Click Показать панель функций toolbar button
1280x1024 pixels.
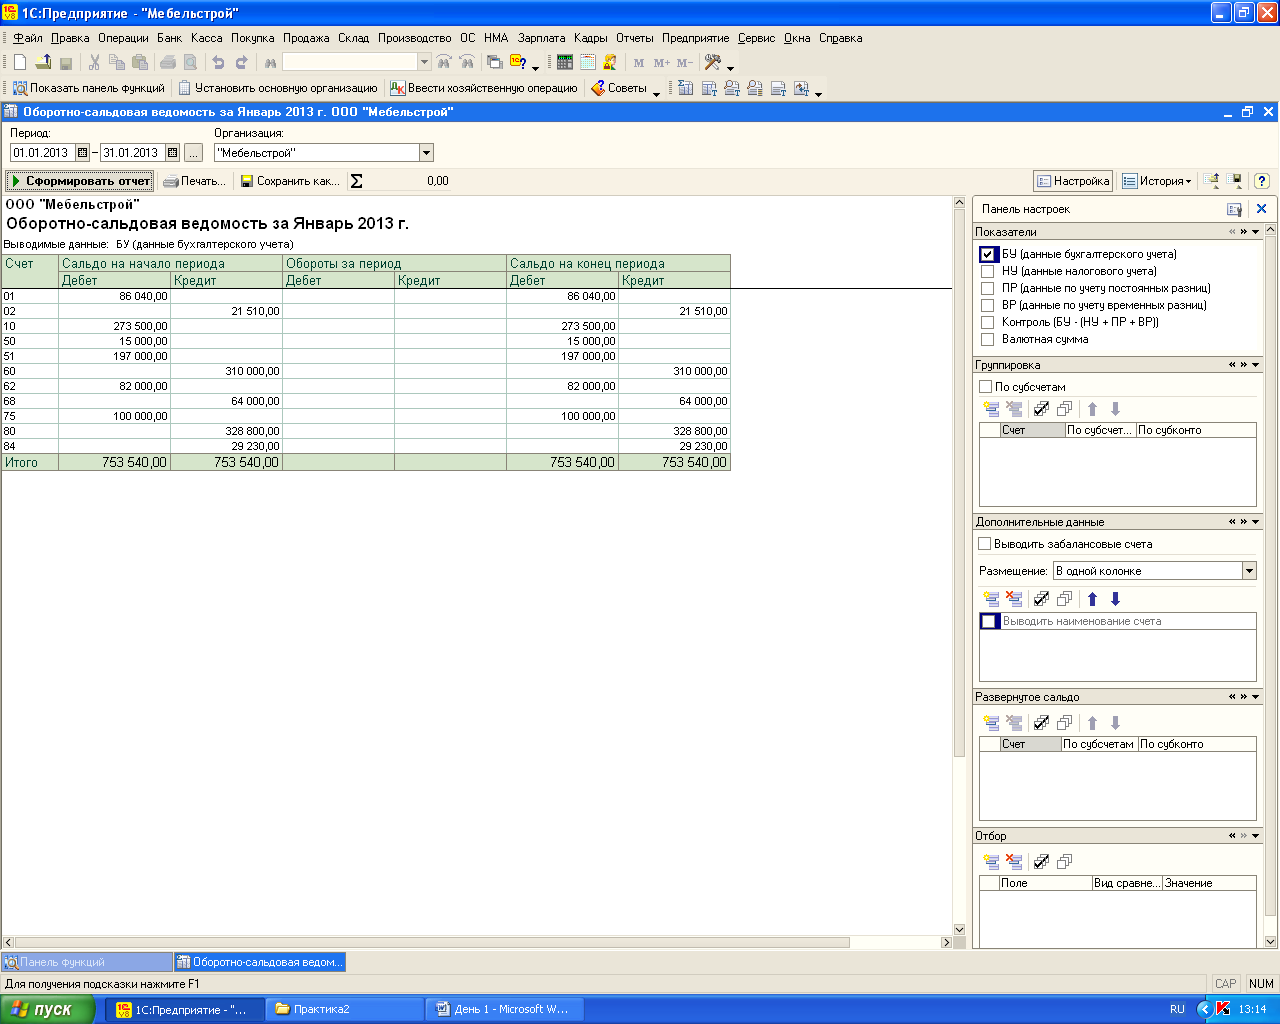(89, 88)
